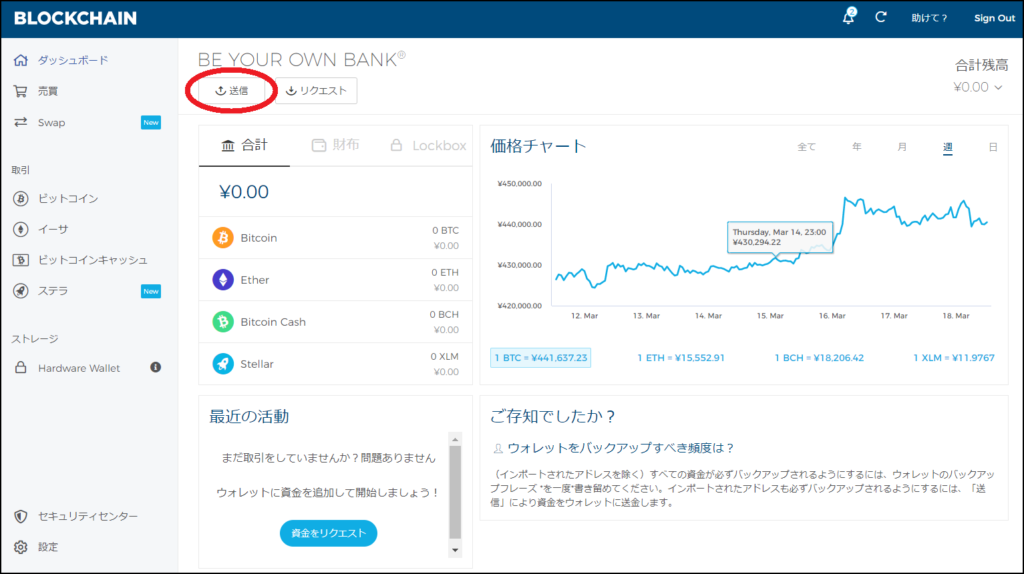The image size is (1024, 574).
Task: Click the イーサ Ethereum sidebar icon
Action: (x=21, y=229)
